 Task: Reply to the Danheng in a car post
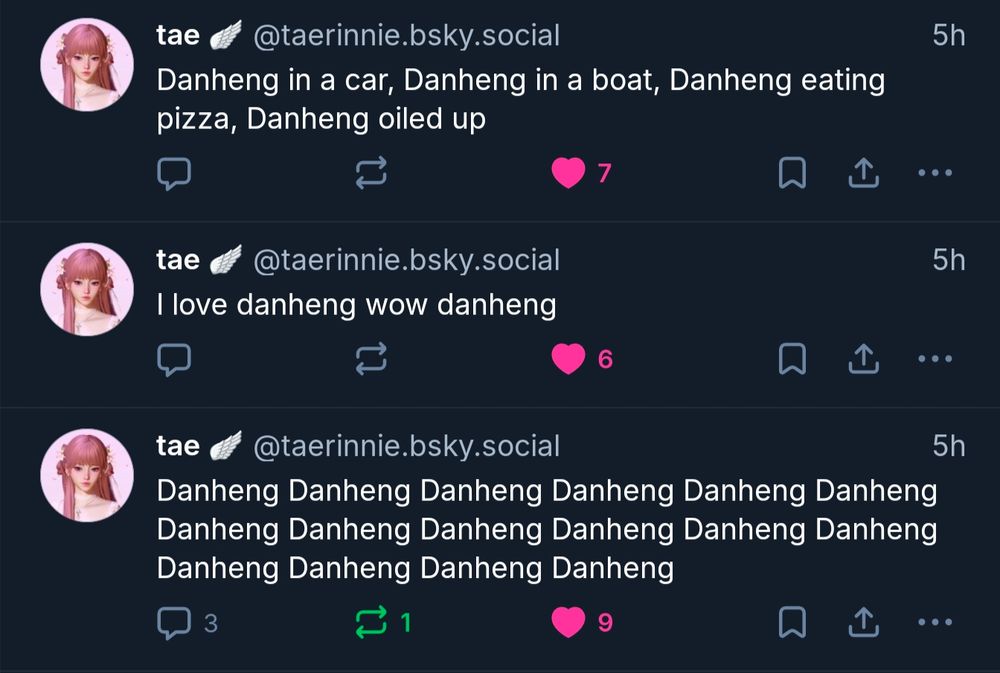point(173,173)
